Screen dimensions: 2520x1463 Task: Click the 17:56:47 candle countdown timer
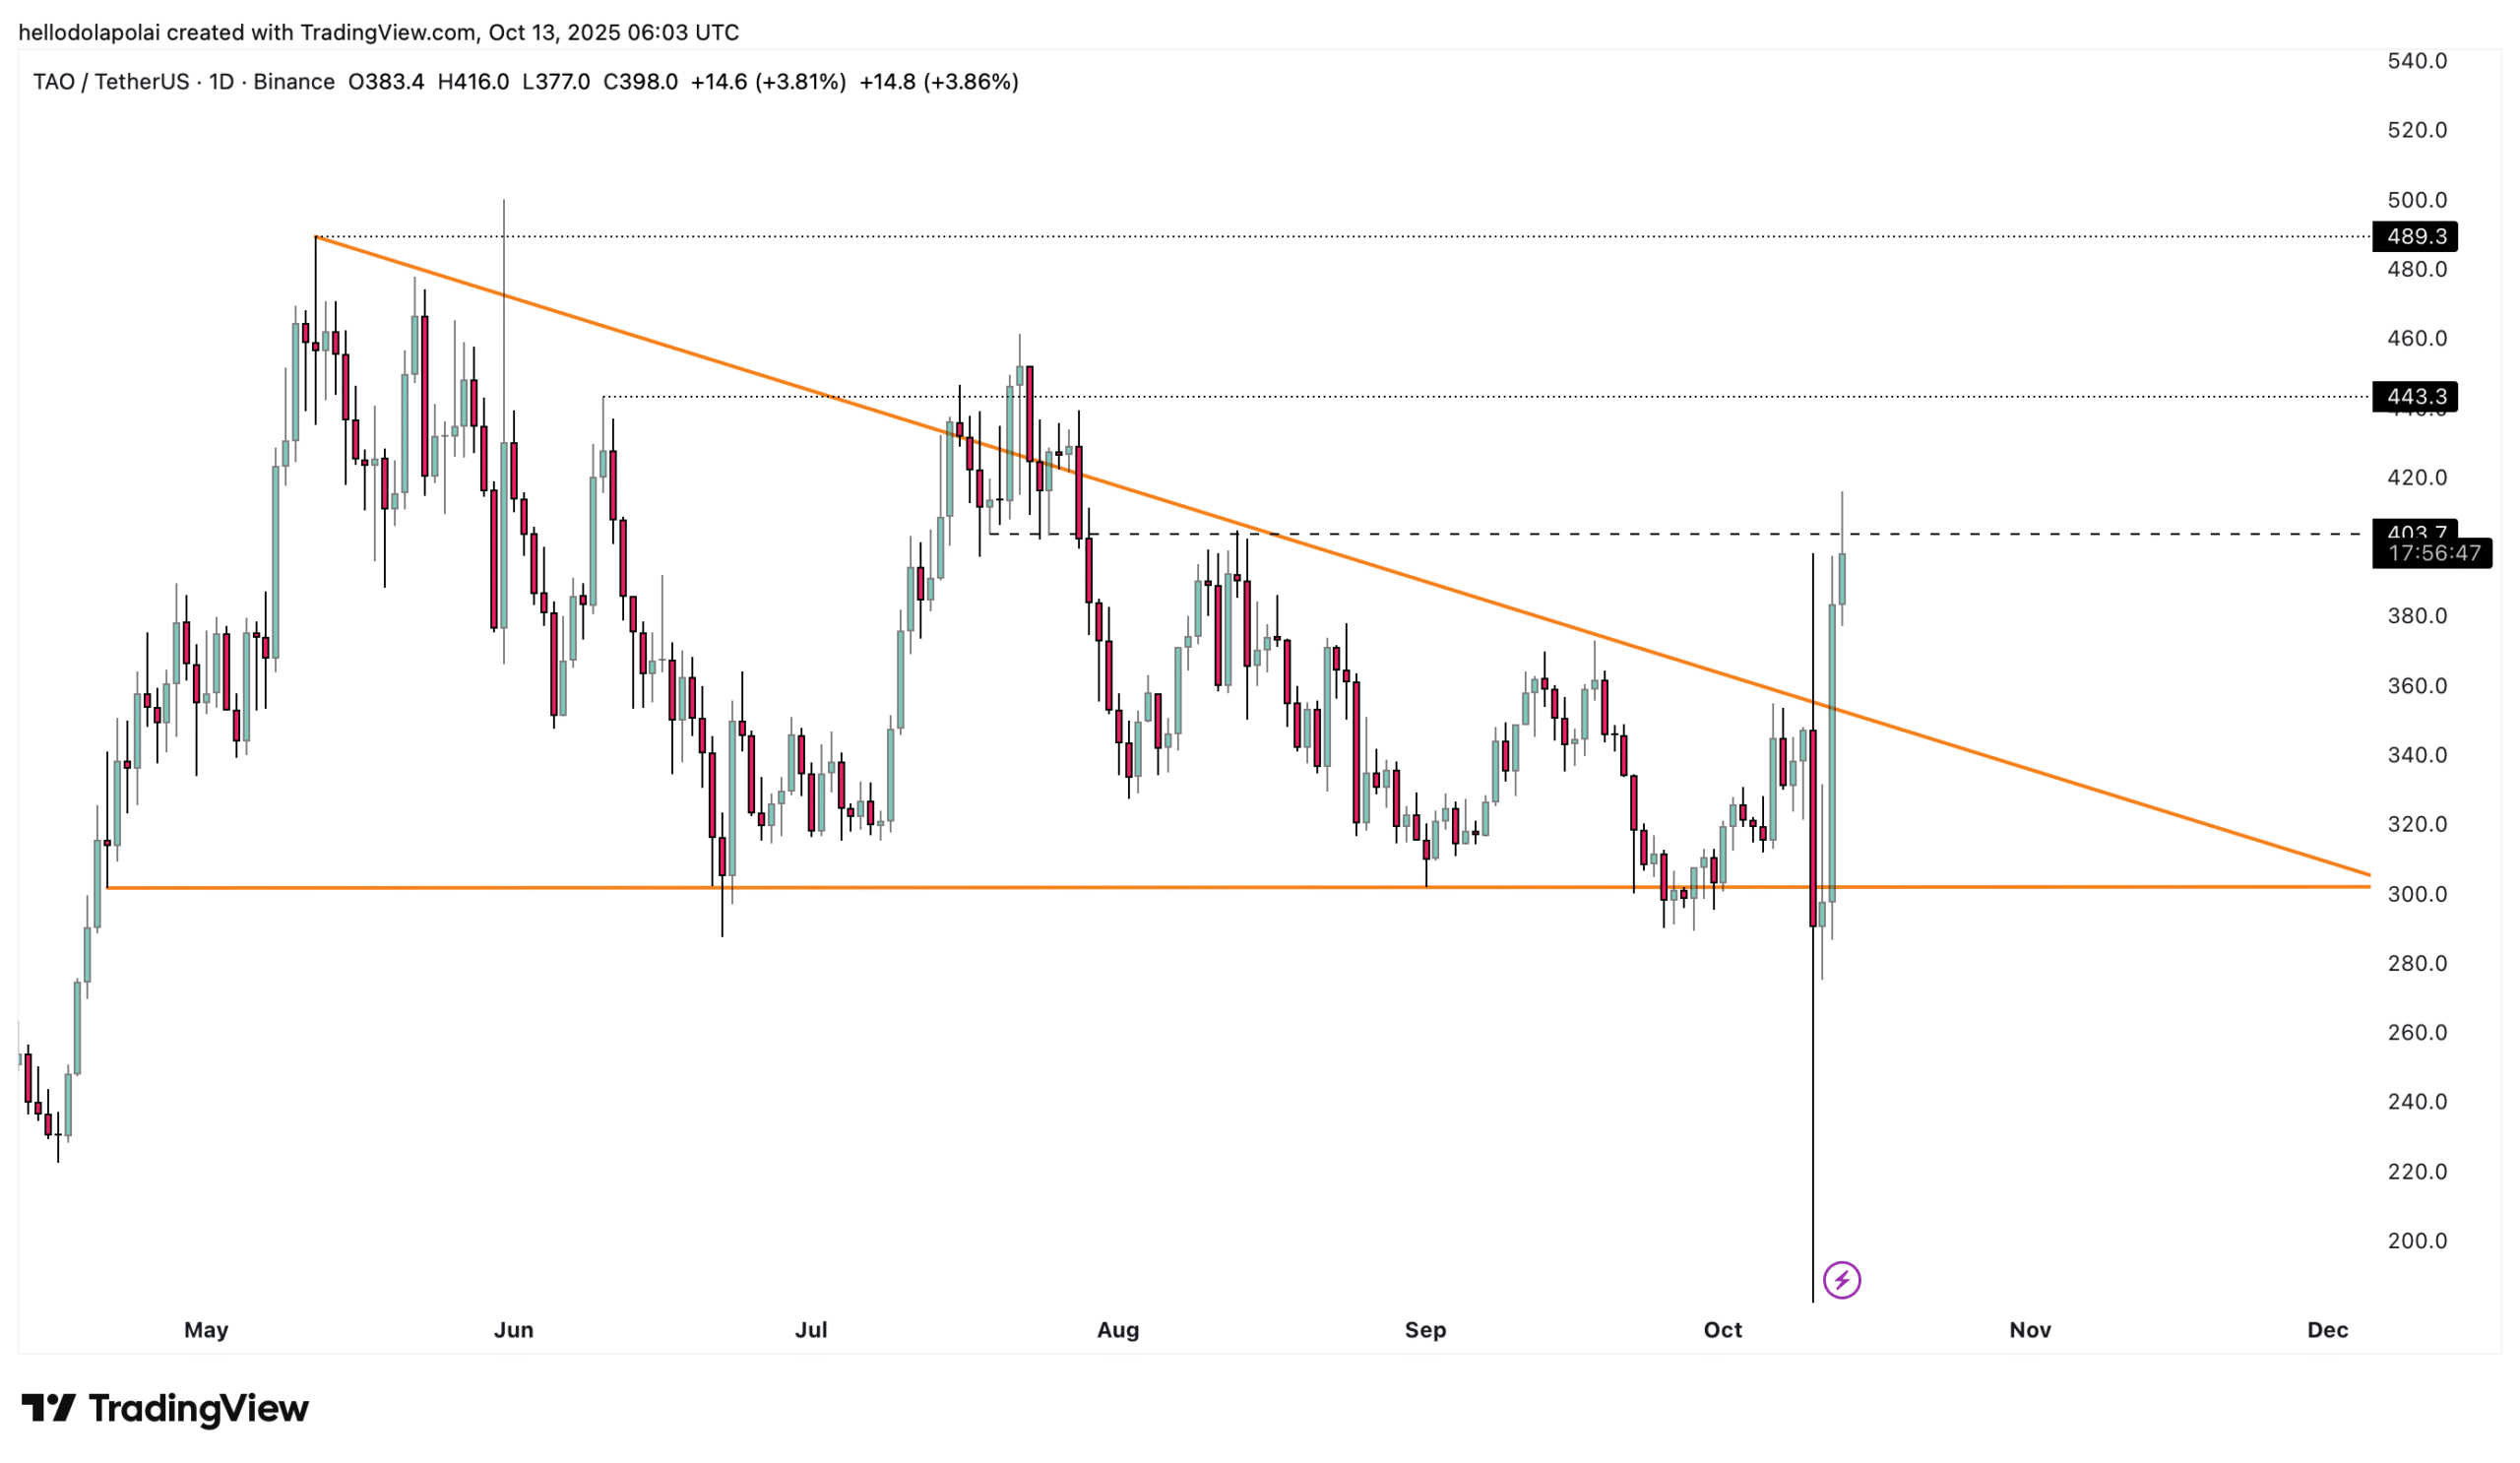(2432, 553)
